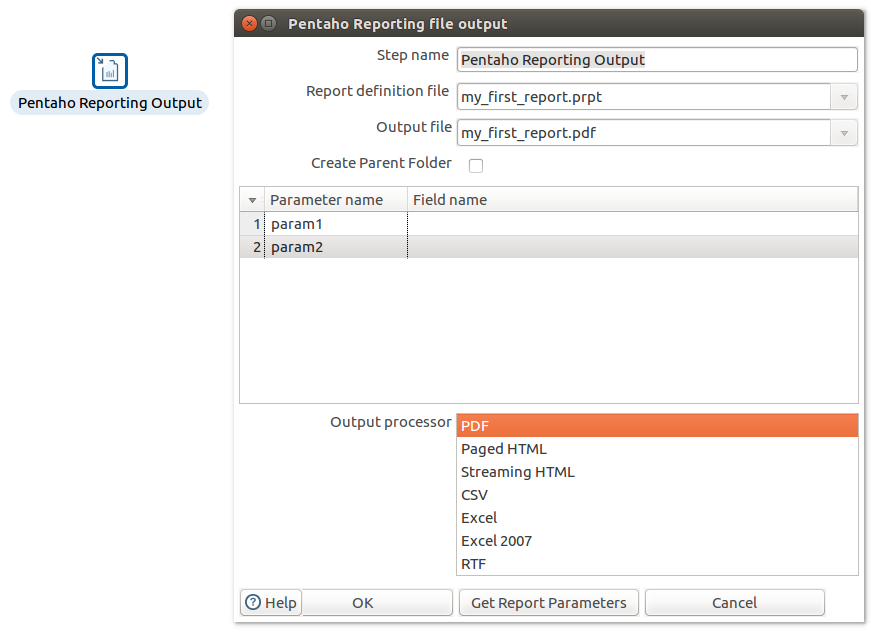Viewport: 871px width, 632px height.
Task: Click into the Step name field
Action: coord(657,60)
